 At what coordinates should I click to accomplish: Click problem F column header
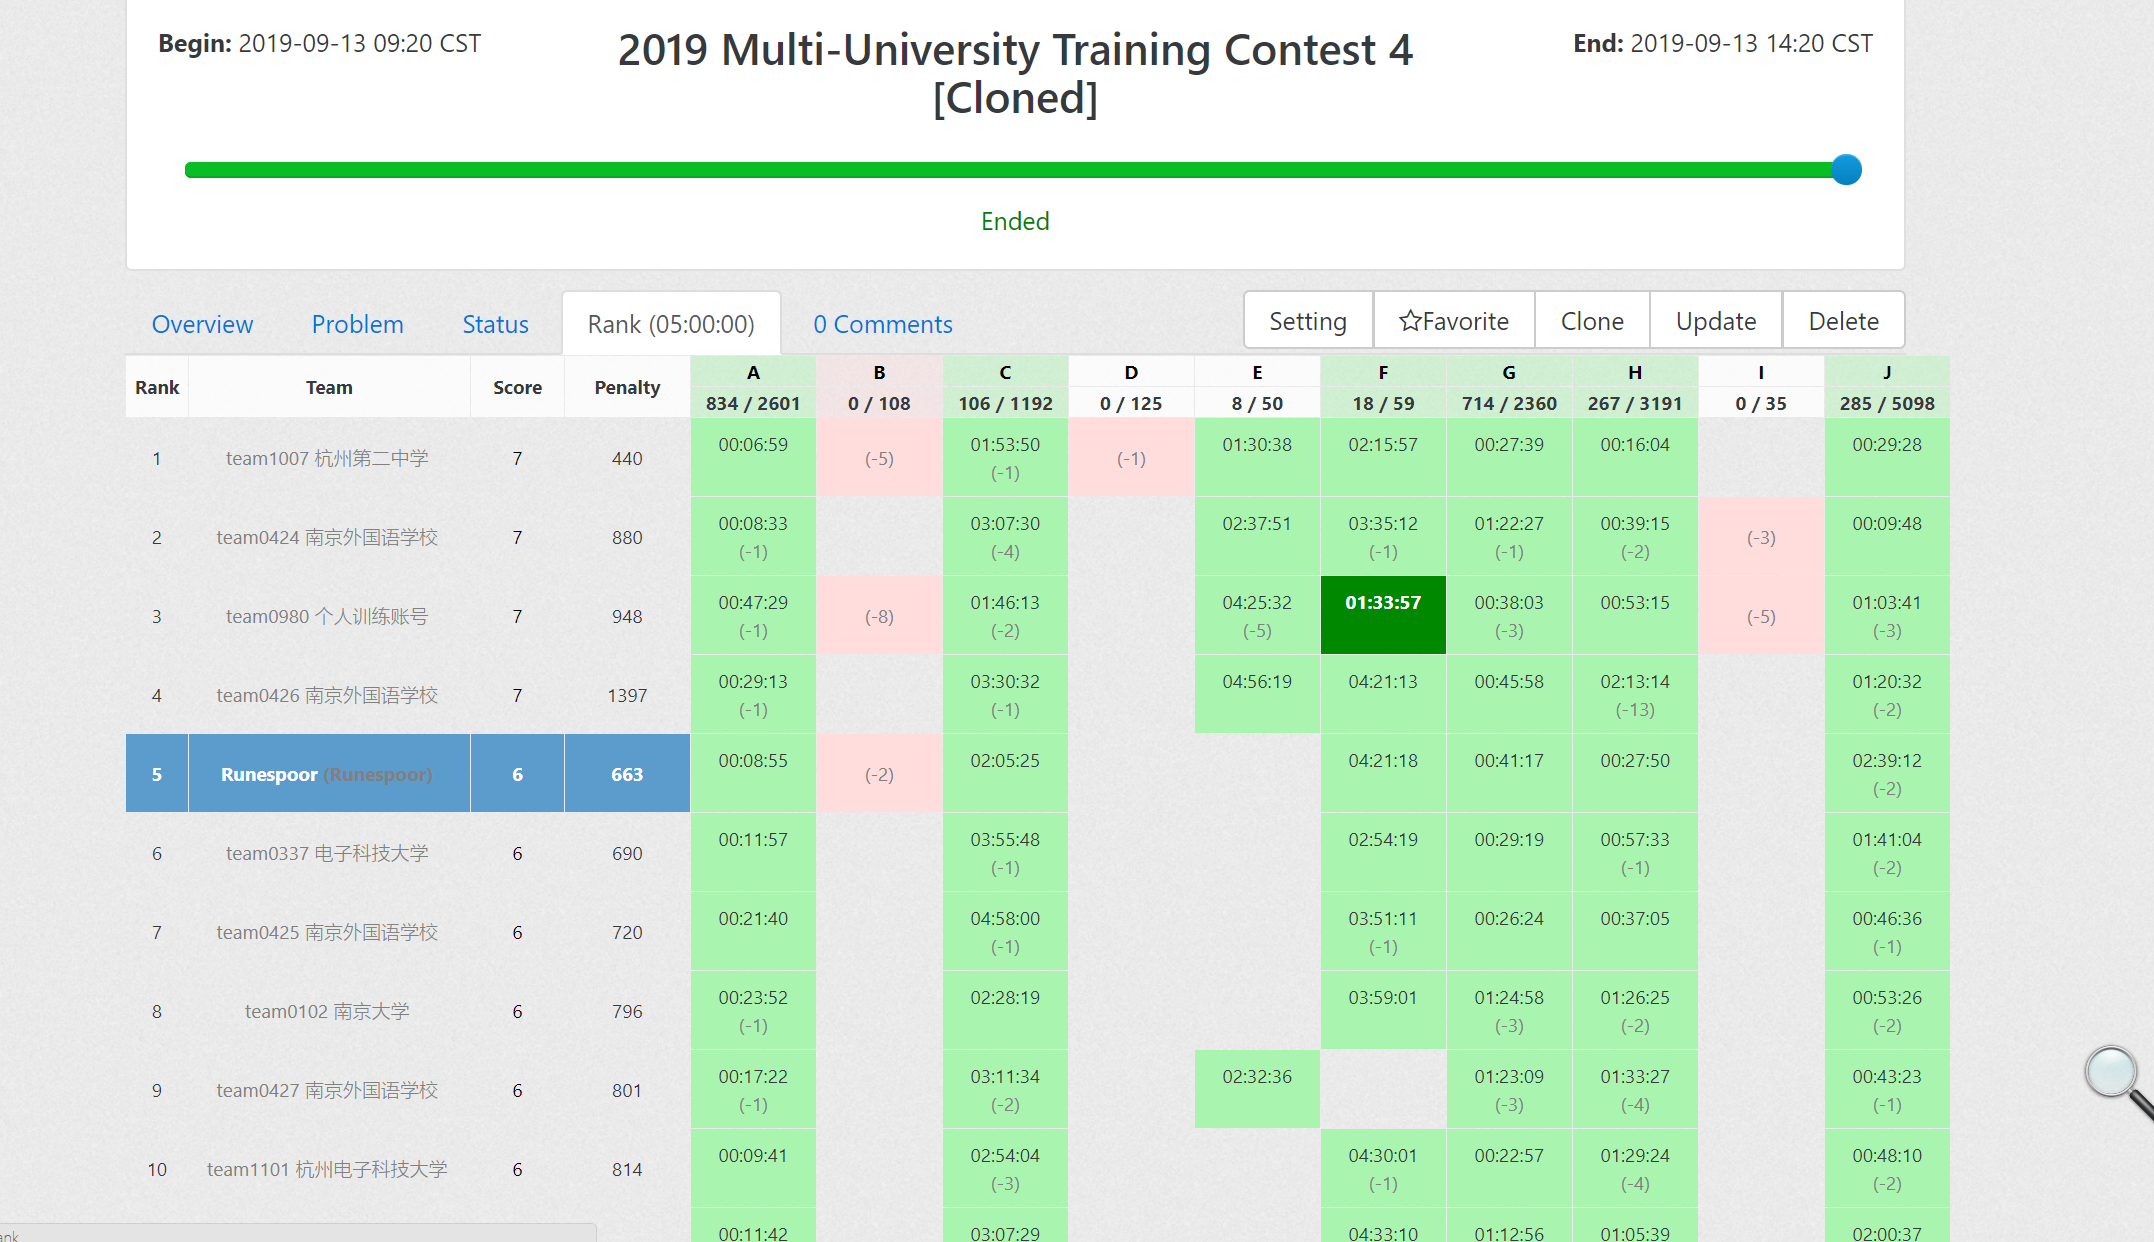[x=1383, y=373]
